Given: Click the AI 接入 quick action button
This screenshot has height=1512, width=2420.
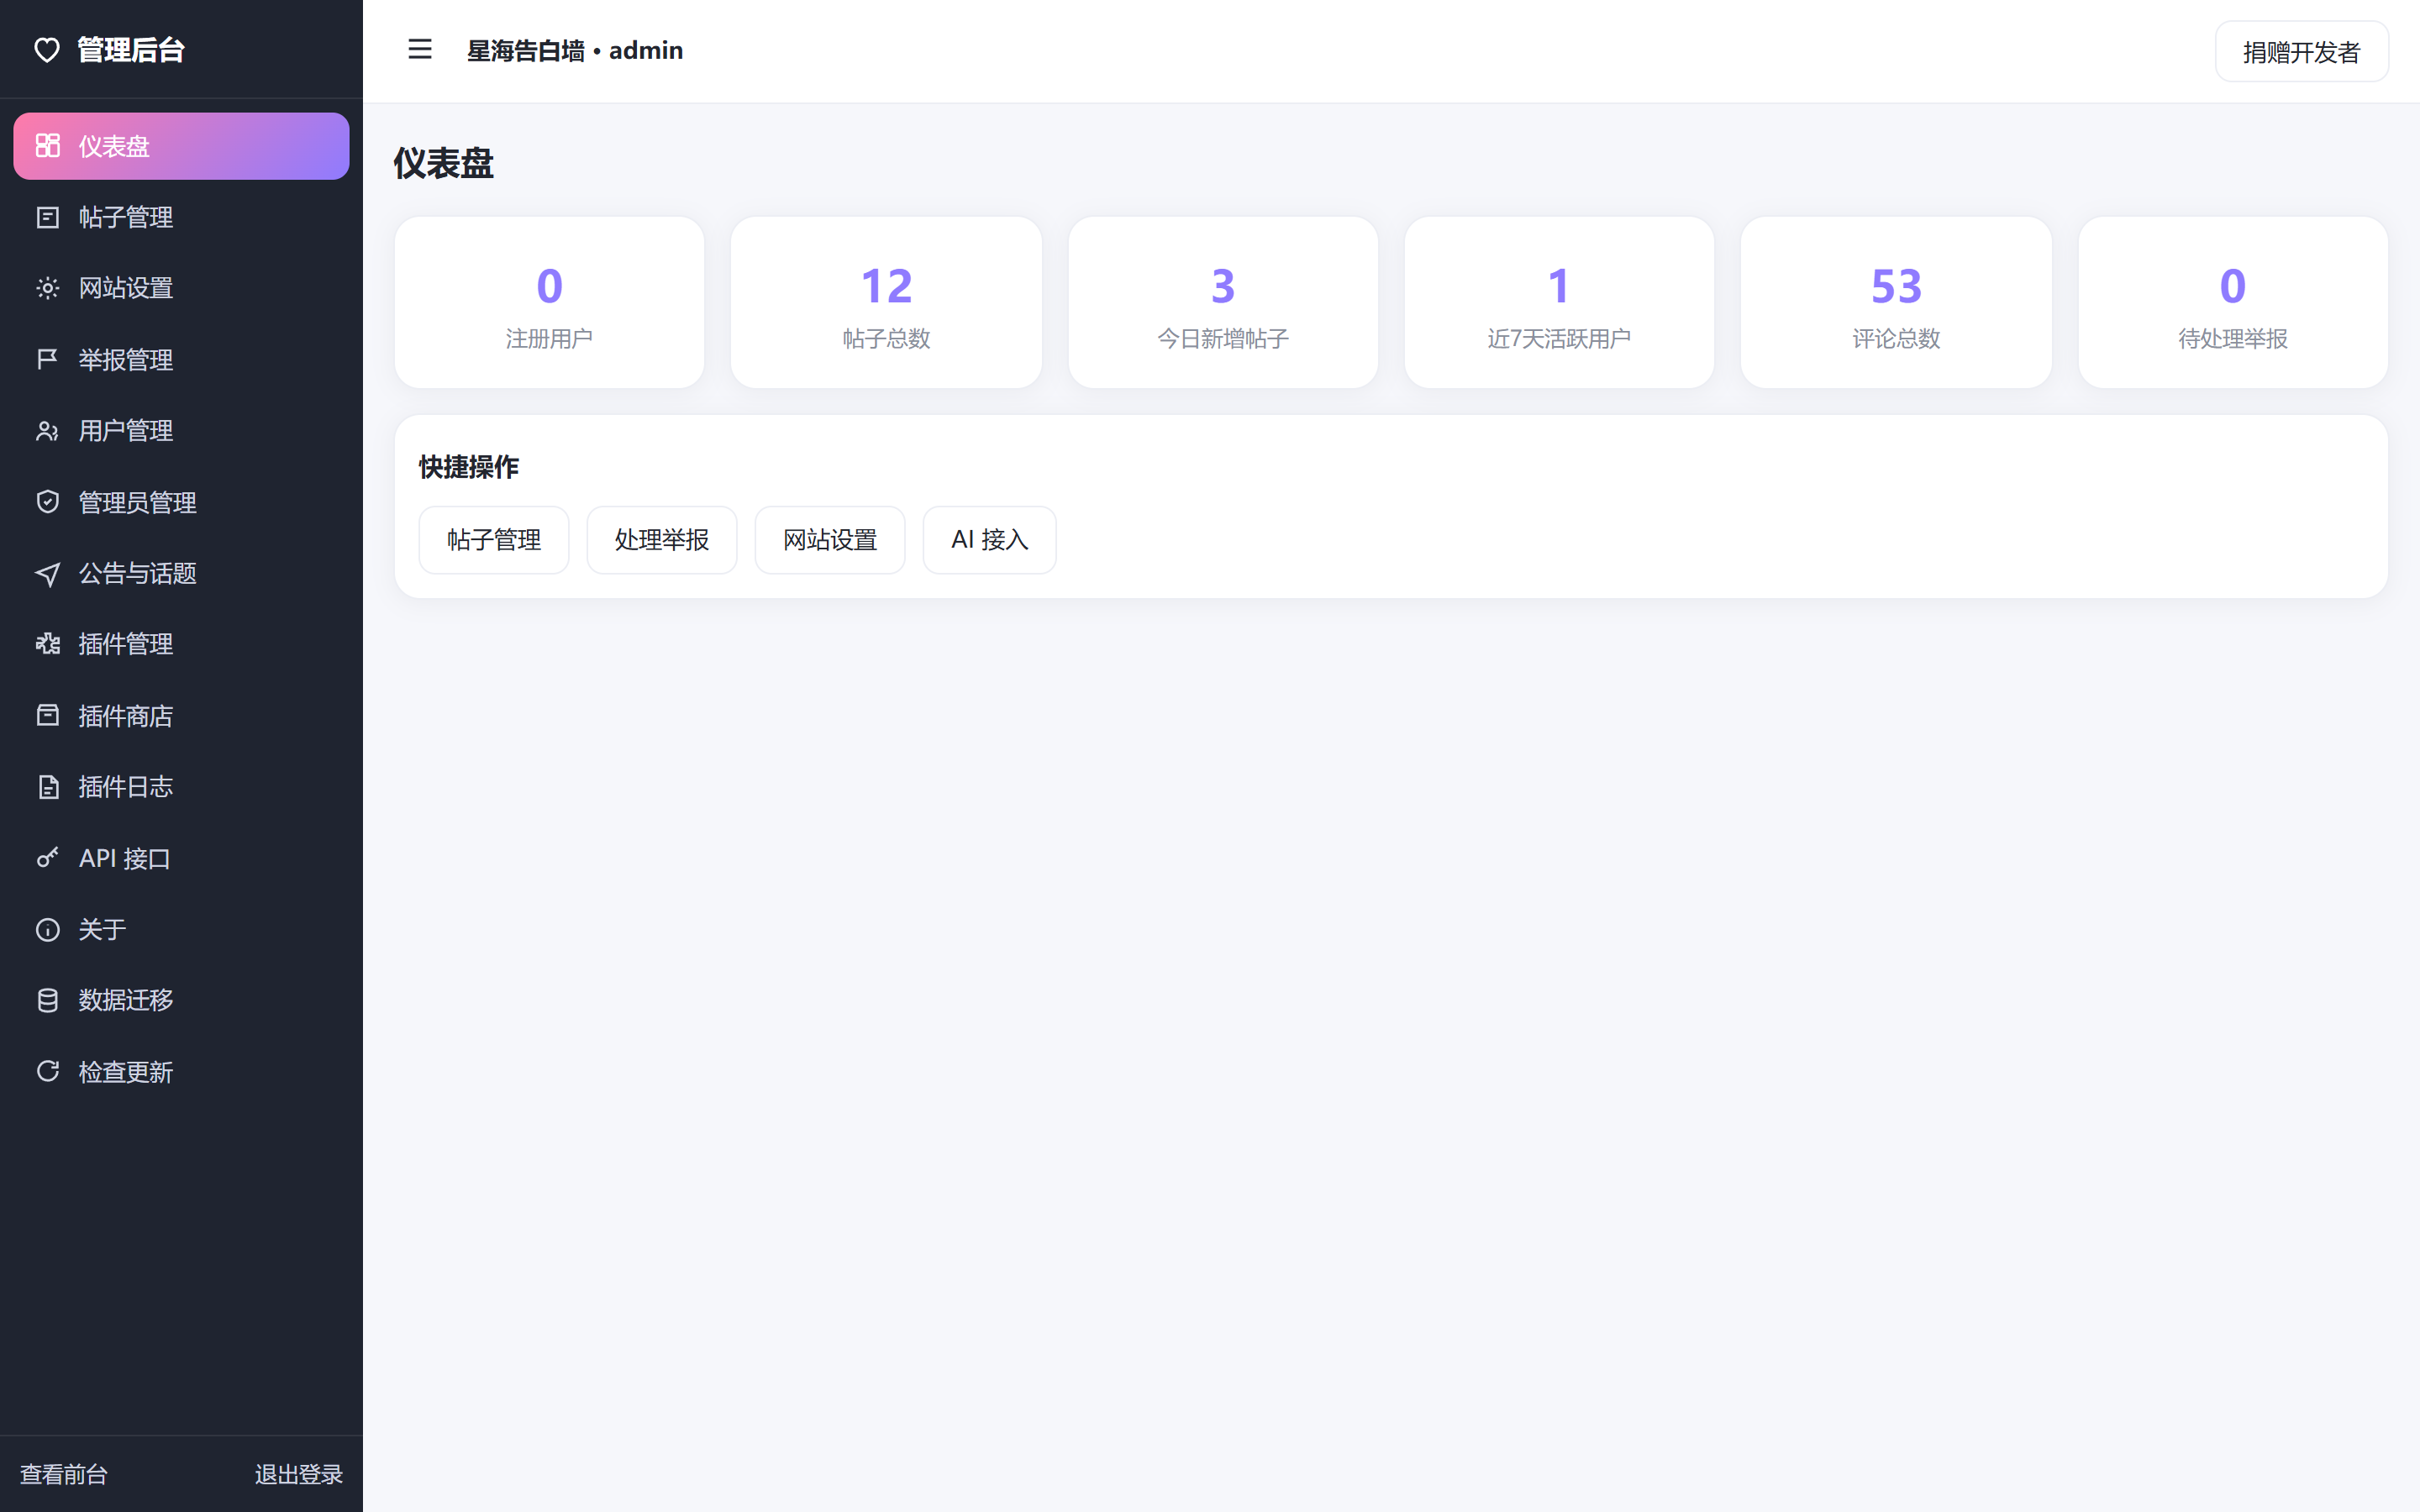Looking at the screenshot, I should (989, 540).
